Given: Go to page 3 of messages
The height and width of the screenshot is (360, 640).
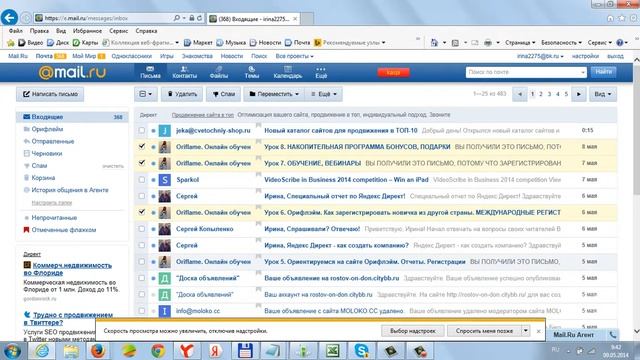Looking at the screenshot, I should (549, 94).
